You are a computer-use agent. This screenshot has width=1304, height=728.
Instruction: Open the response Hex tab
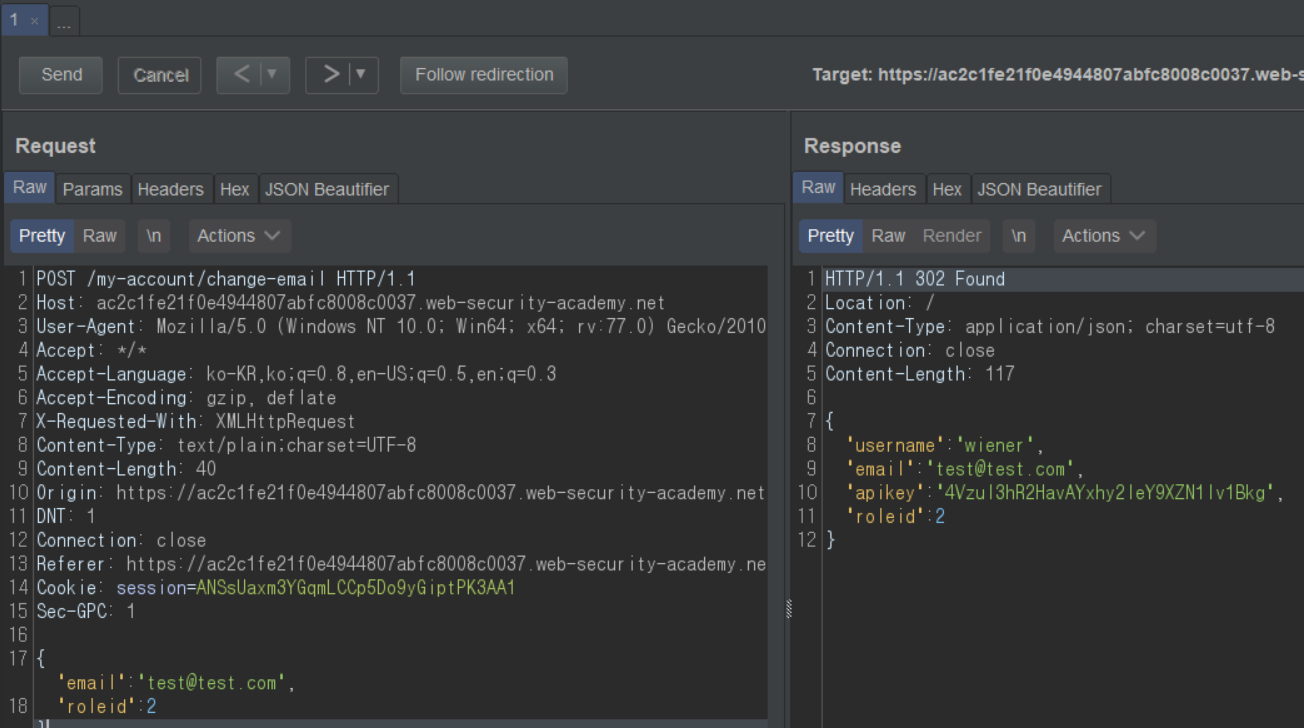[x=946, y=189]
